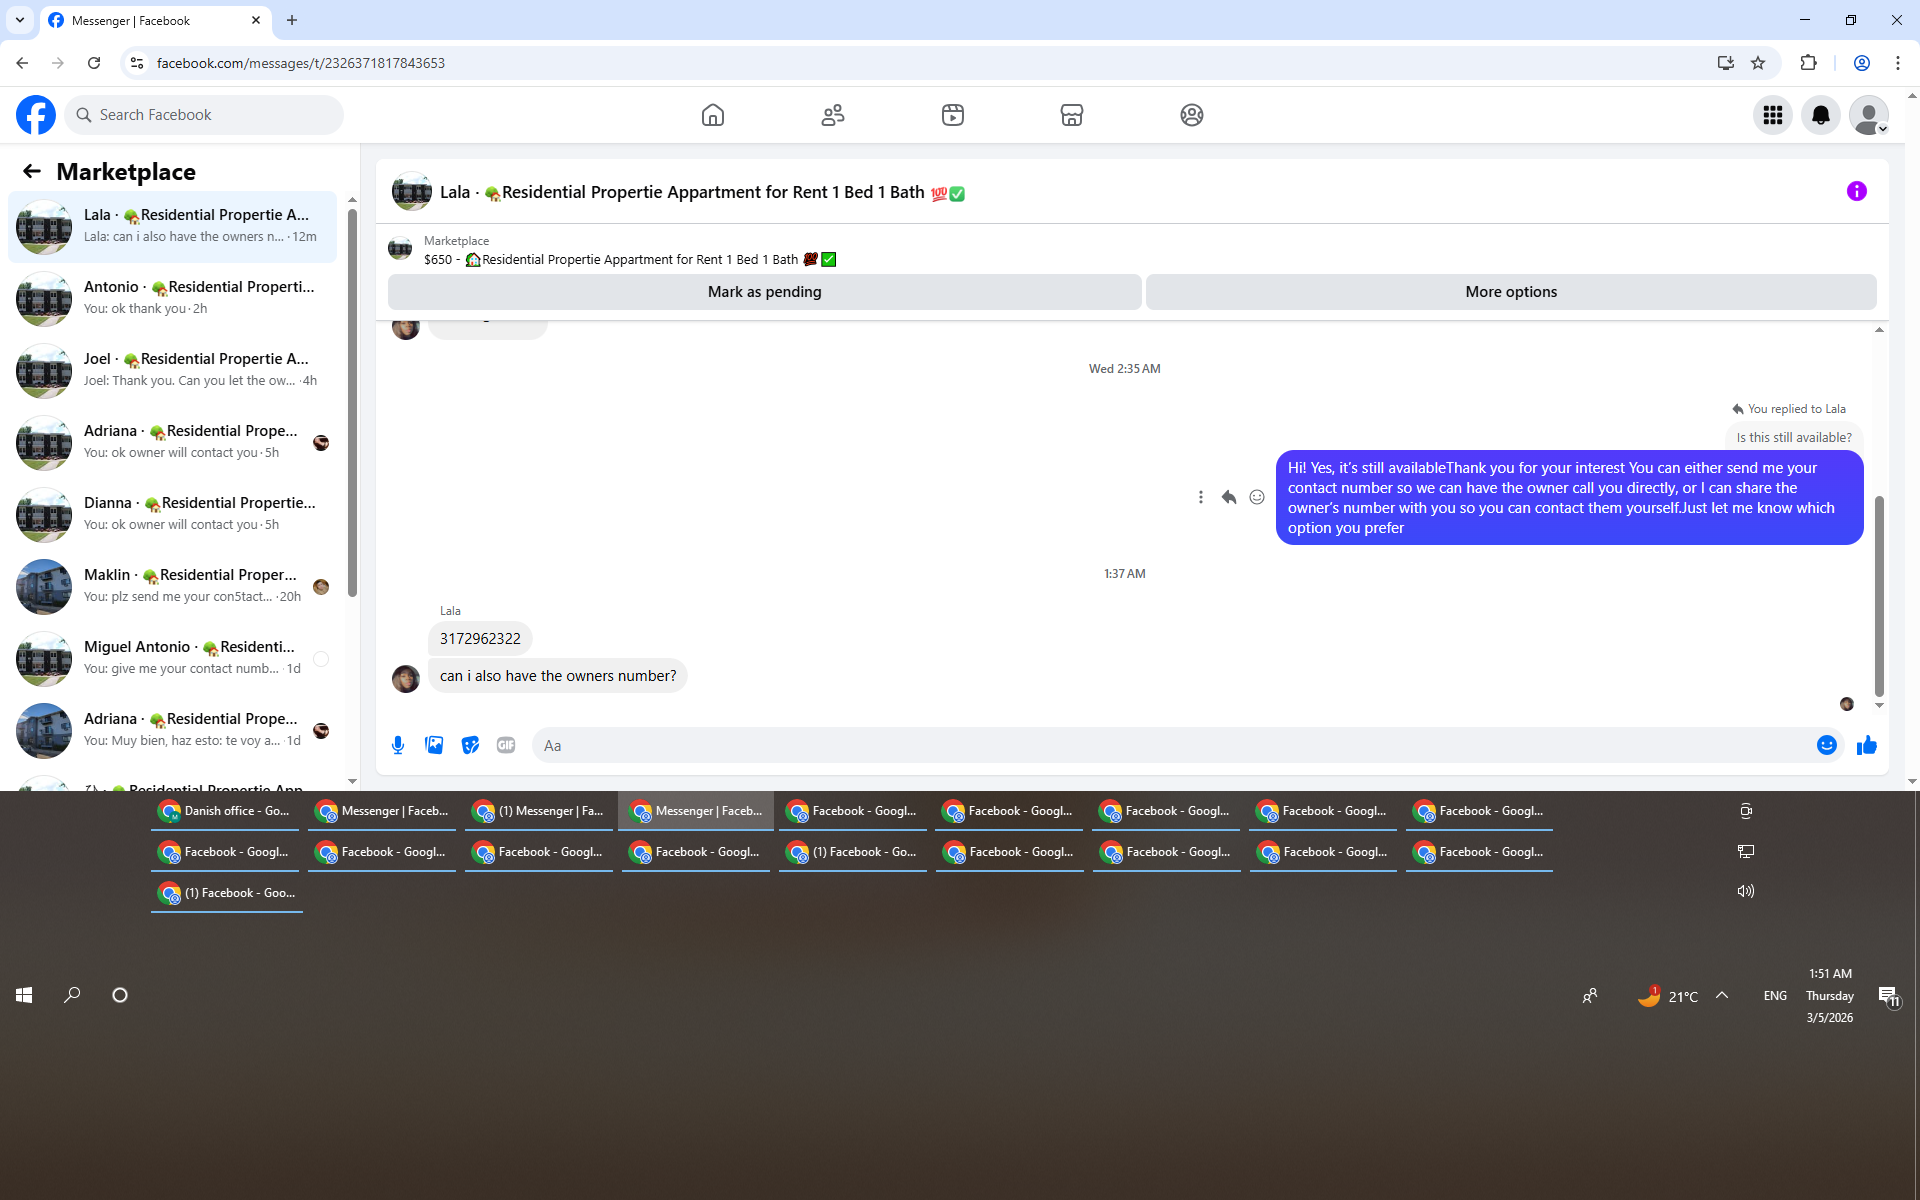This screenshot has width=1920, height=1200.
Task: Open Cortana circle on taskbar
Action: pyautogui.click(x=120, y=995)
